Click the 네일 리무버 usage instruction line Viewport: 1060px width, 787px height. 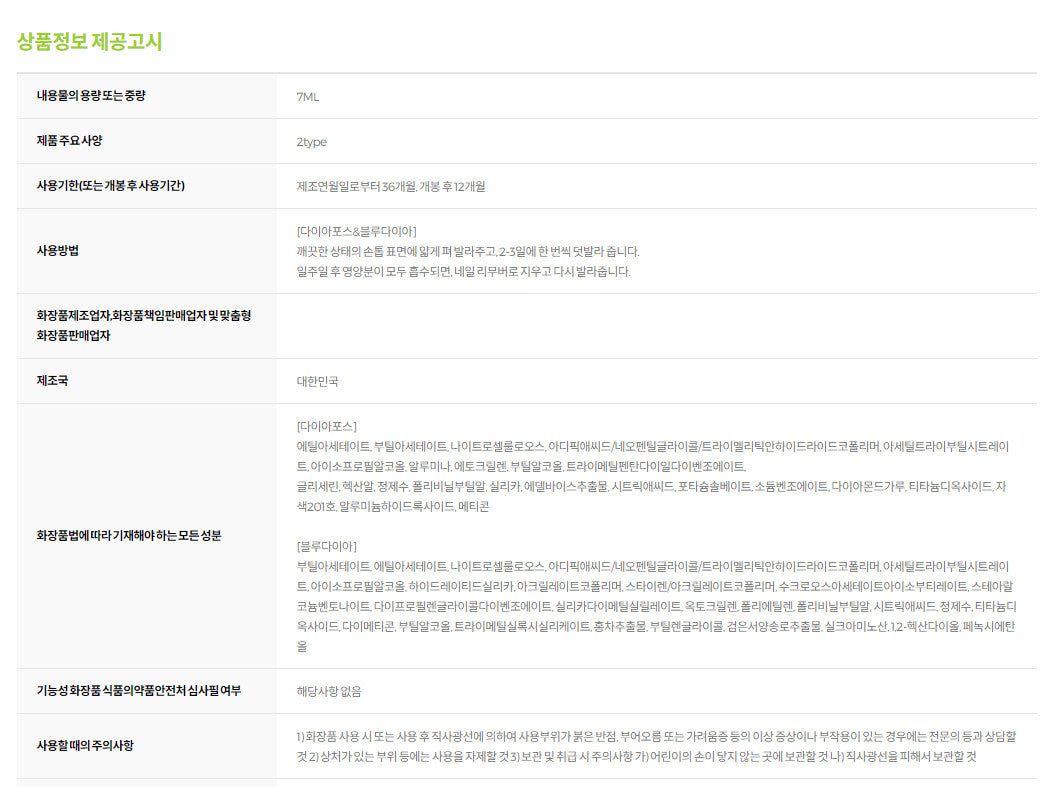click(464, 271)
